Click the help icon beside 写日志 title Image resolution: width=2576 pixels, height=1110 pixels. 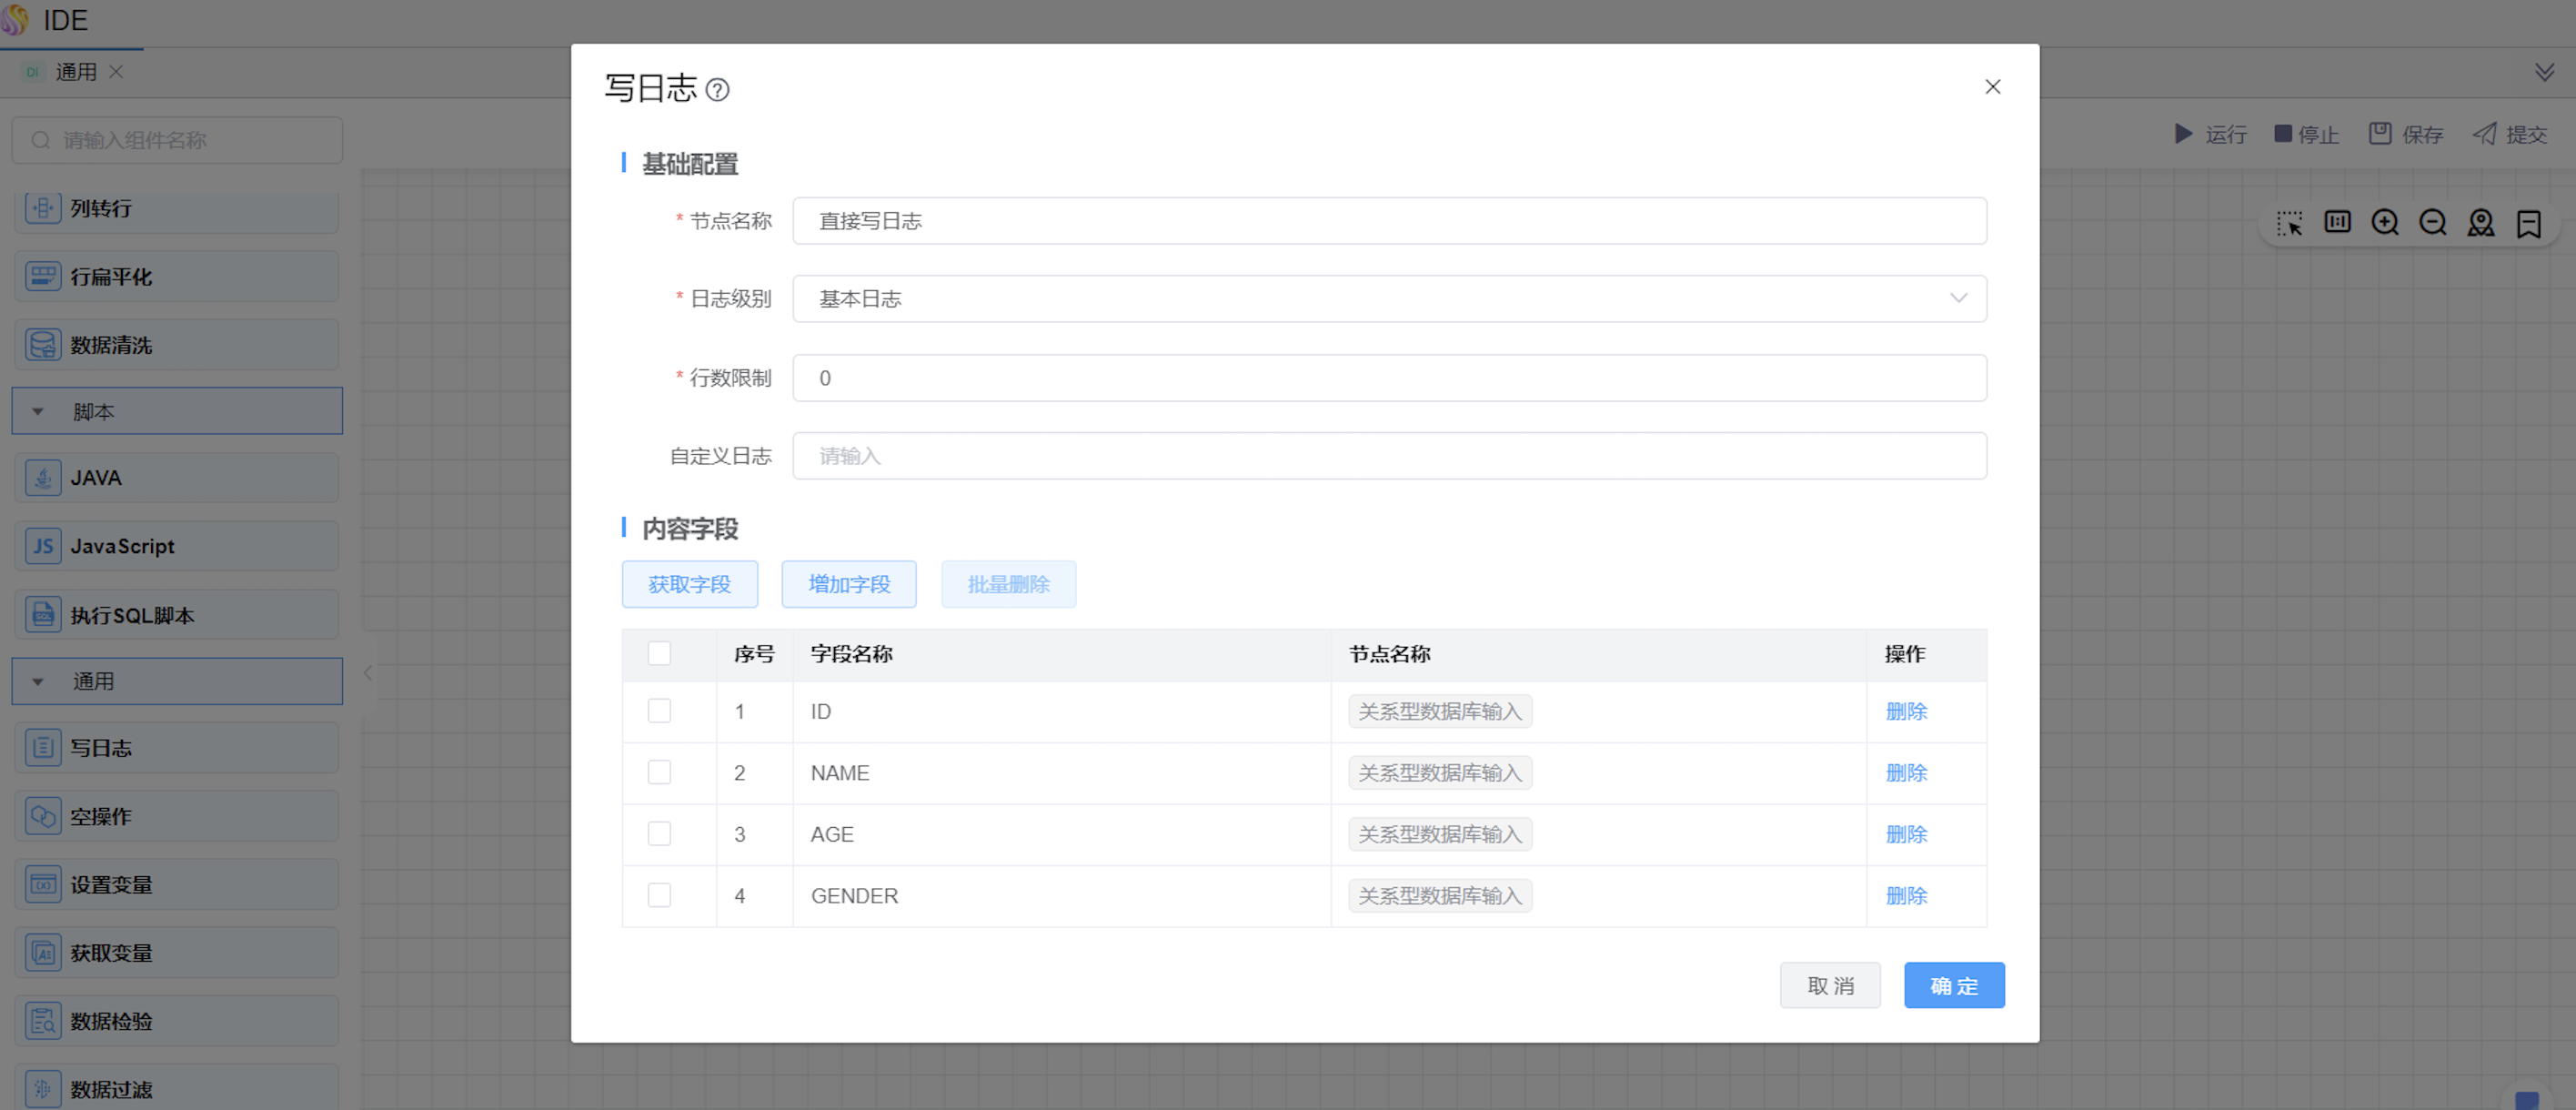pyautogui.click(x=717, y=90)
